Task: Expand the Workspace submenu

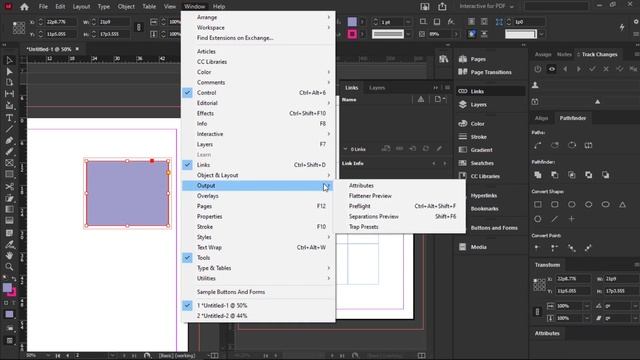Action: click(x=258, y=27)
